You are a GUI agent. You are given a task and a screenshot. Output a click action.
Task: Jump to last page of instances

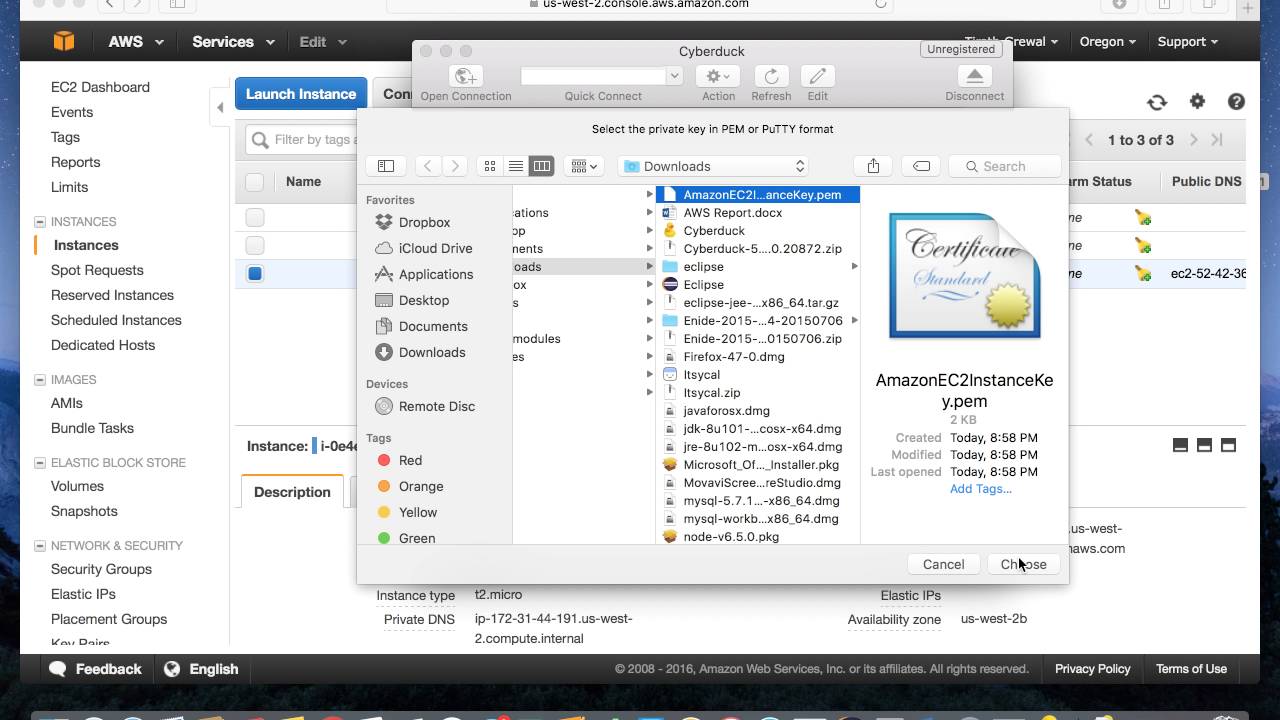click(1217, 140)
